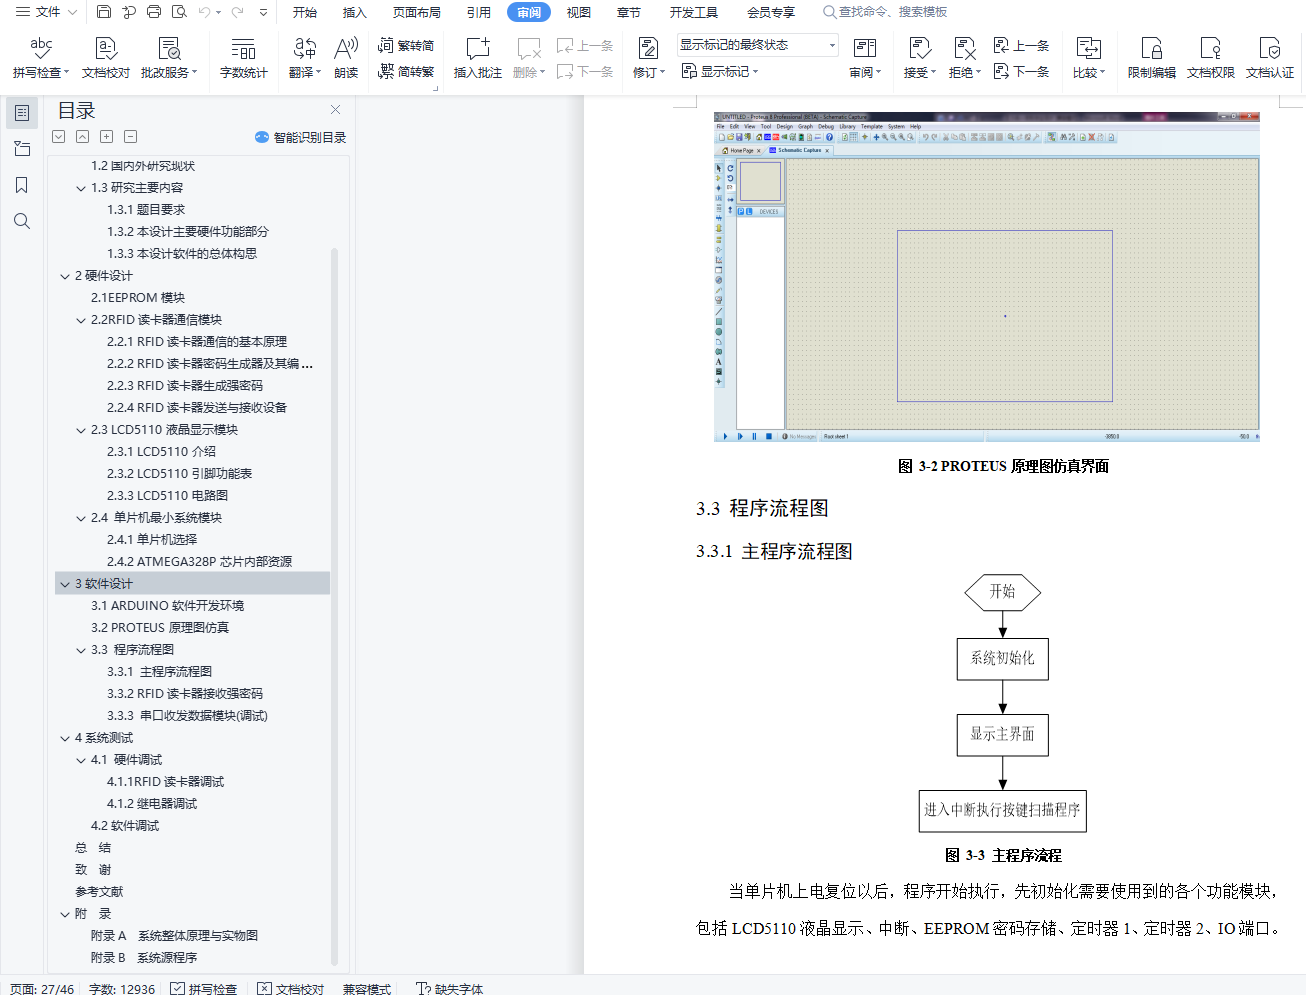Image resolution: width=1306 pixels, height=995 pixels.
Task: Toggle document proofreading in status bar
Action: click(x=291, y=988)
